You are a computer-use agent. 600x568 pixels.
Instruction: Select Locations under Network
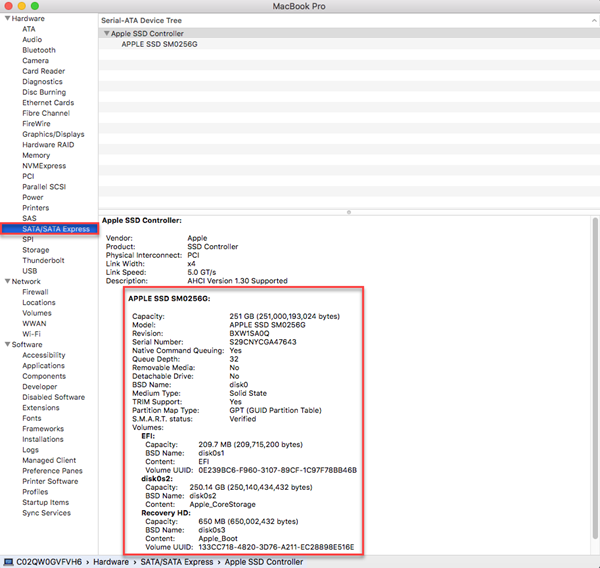[39, 302]
